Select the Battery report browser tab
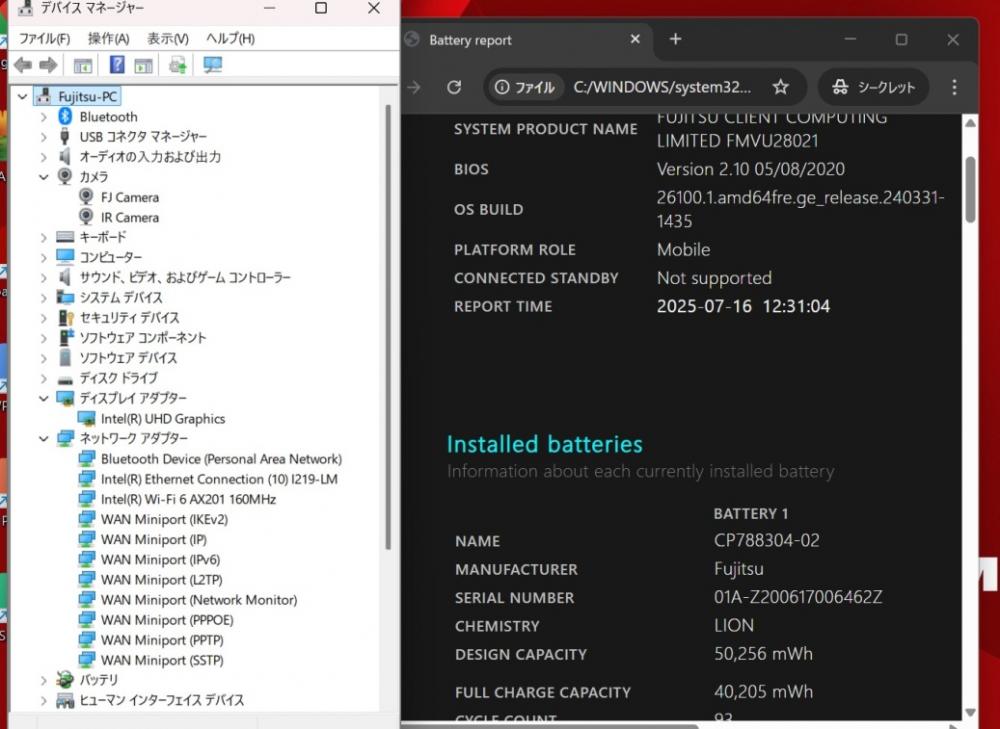 point(527,40)
